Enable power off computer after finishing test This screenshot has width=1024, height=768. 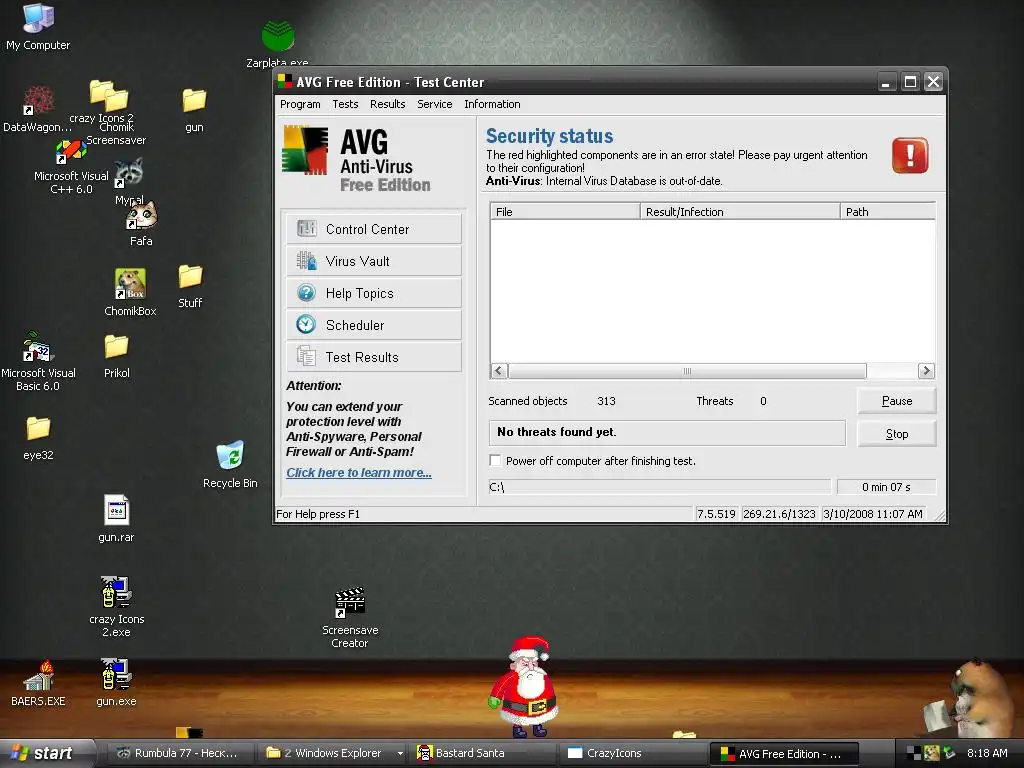(x=496, y=460)
